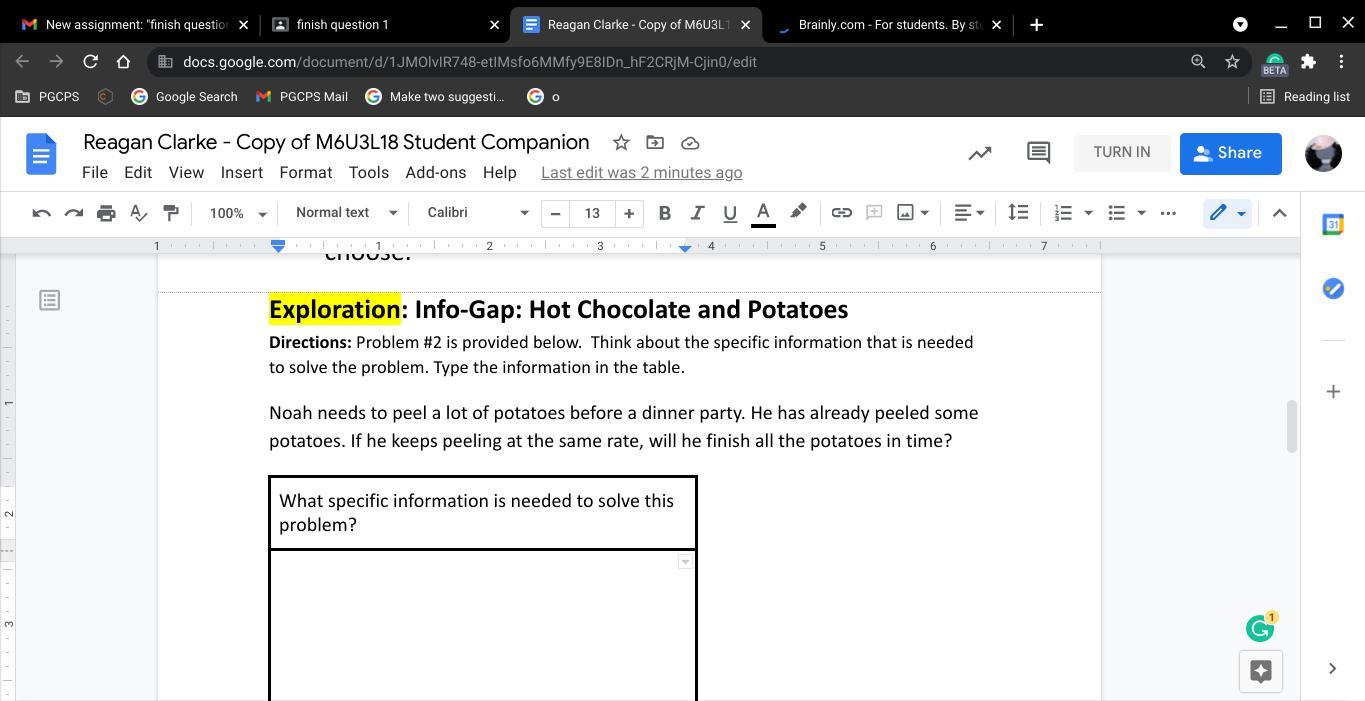1365x701 pixels.
Task: Open the 100% zoom dropdown
Action: click(237, 213)
